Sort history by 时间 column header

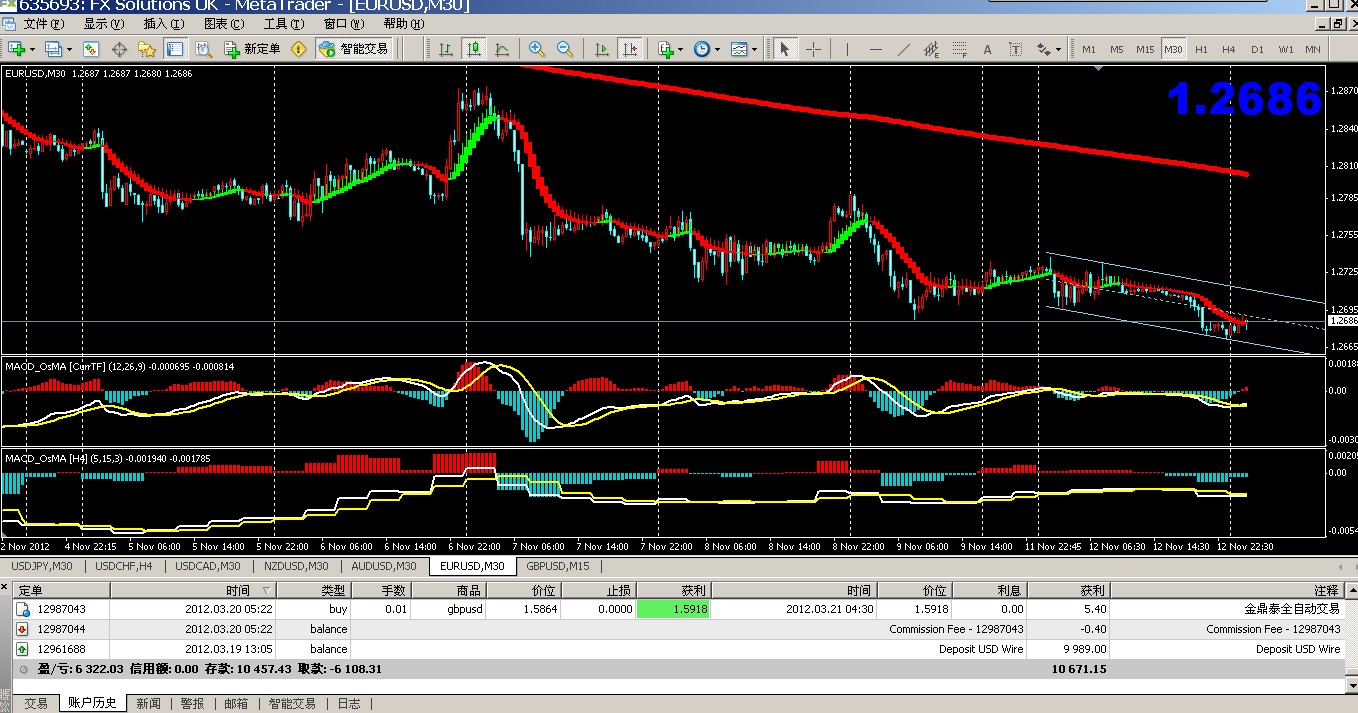(237, 591)
